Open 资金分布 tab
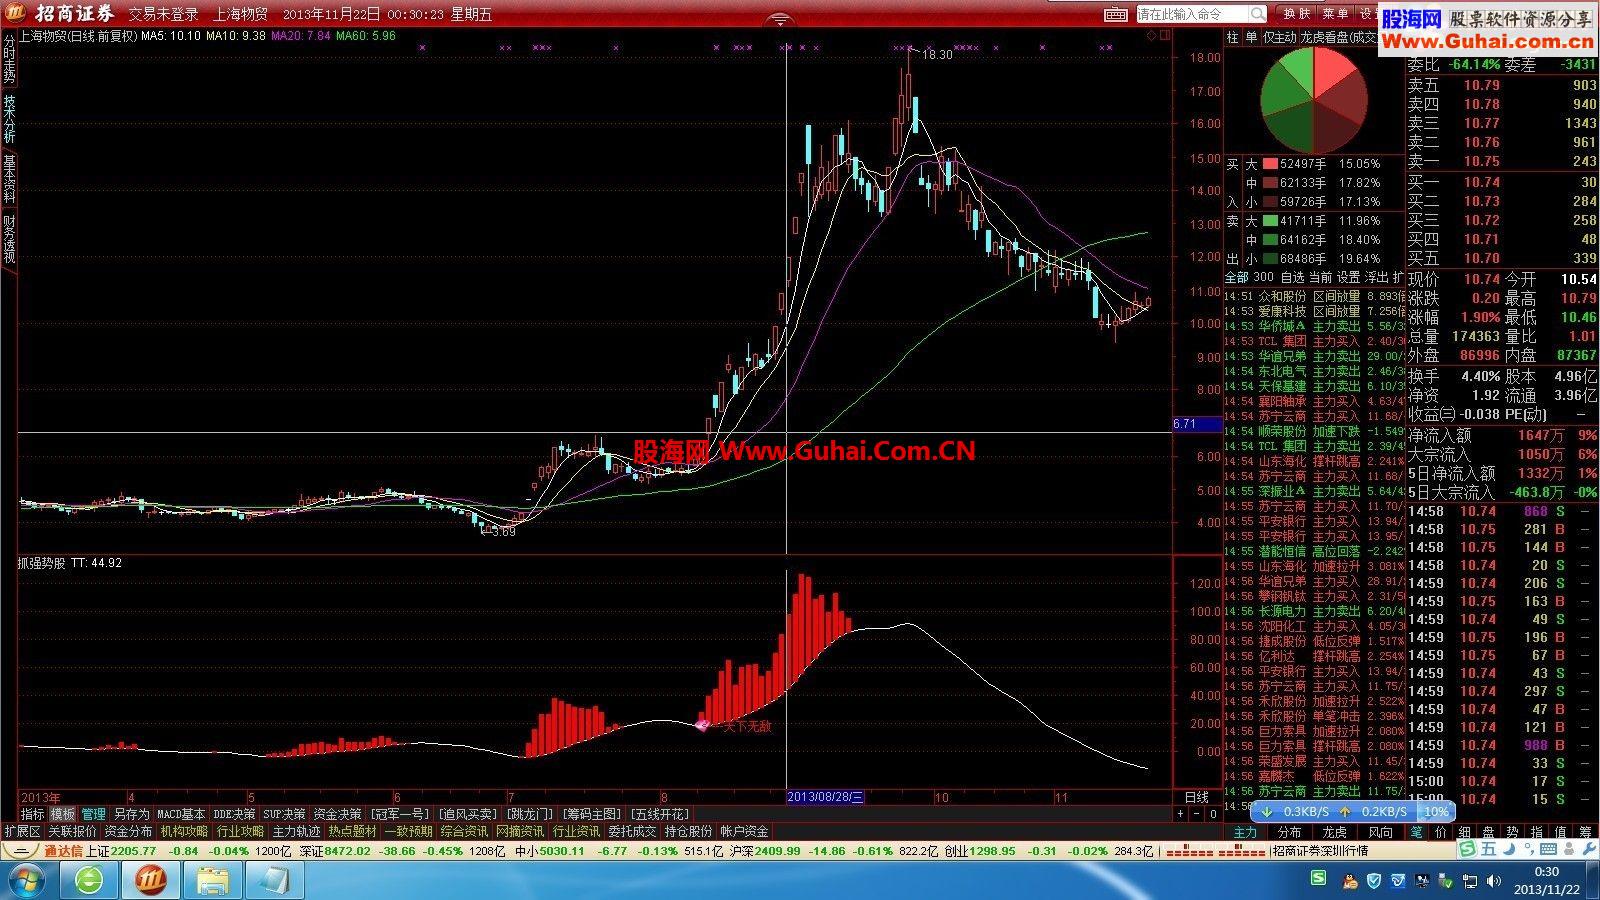The height and width of the screenshot is (900, 1600). tap(128, 831)
